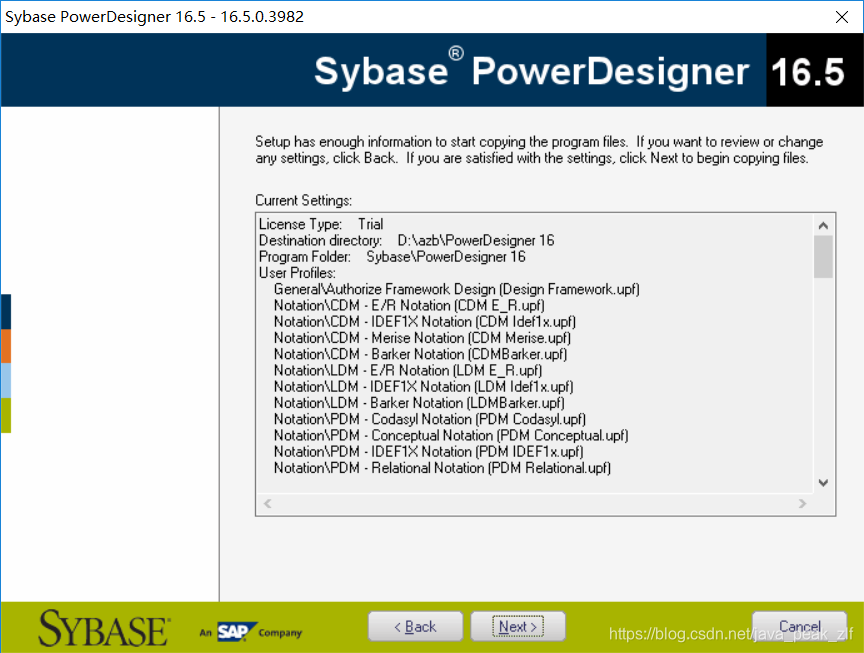Select the PDM - Relational Notation line
The height and width of the screenshot is (653, 864).
point(442,468)
